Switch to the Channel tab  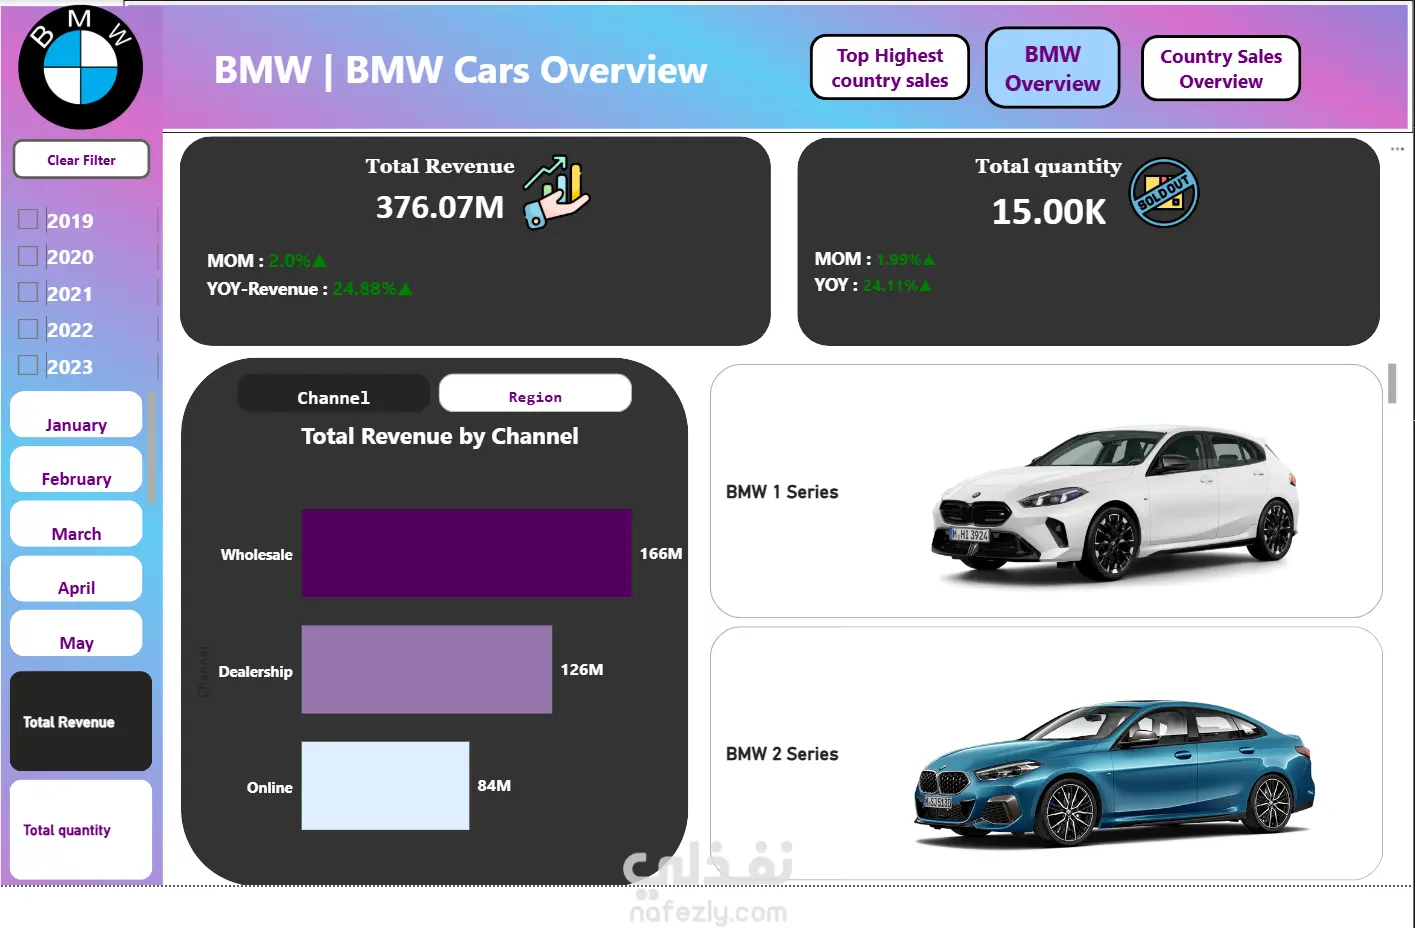click(333, 394)
